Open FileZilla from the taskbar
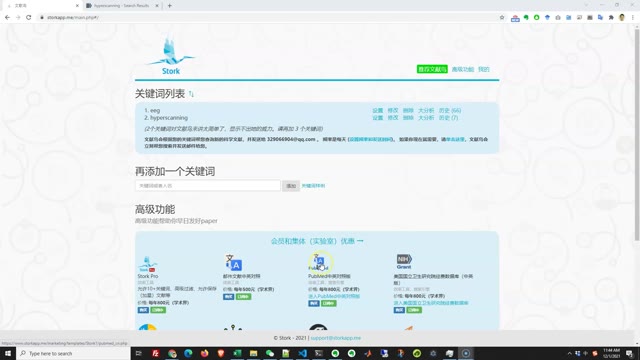Viewport: 640px width, 360px height. 156,353
